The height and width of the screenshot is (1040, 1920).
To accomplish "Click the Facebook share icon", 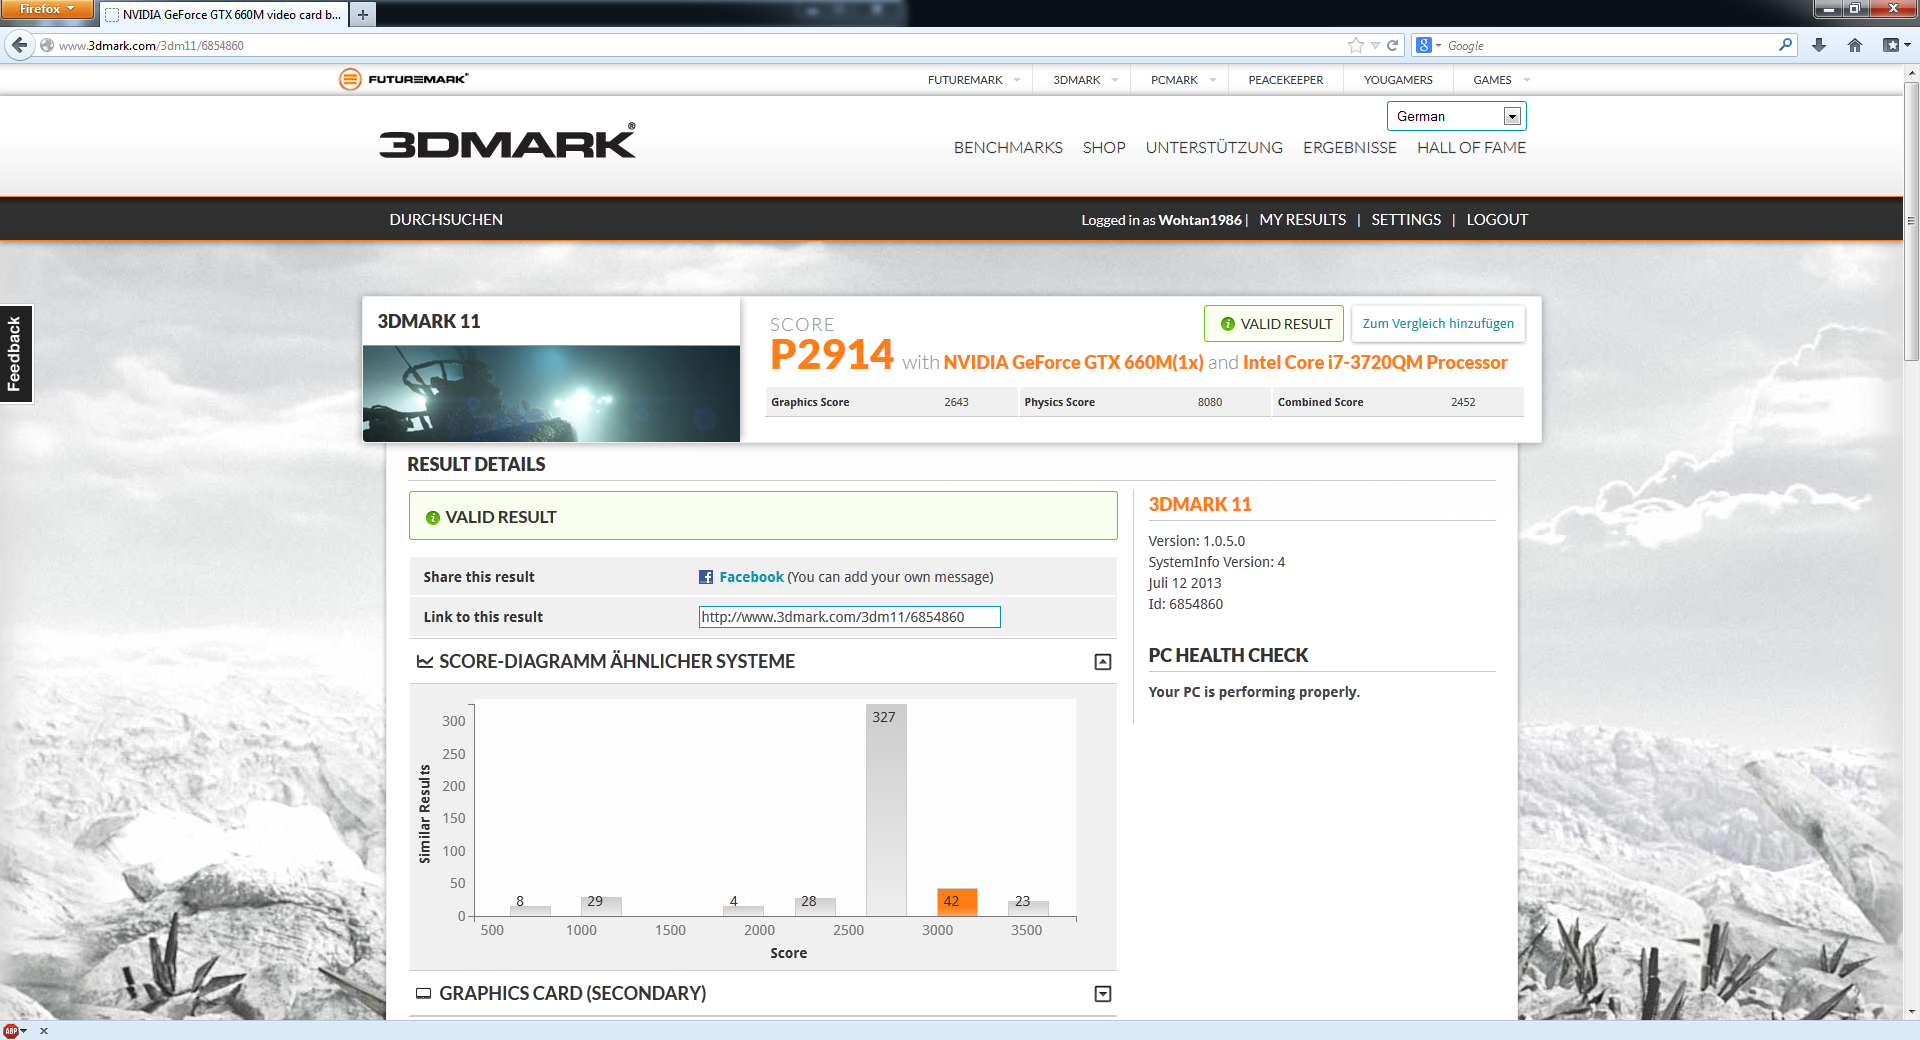I will (706, 577).
